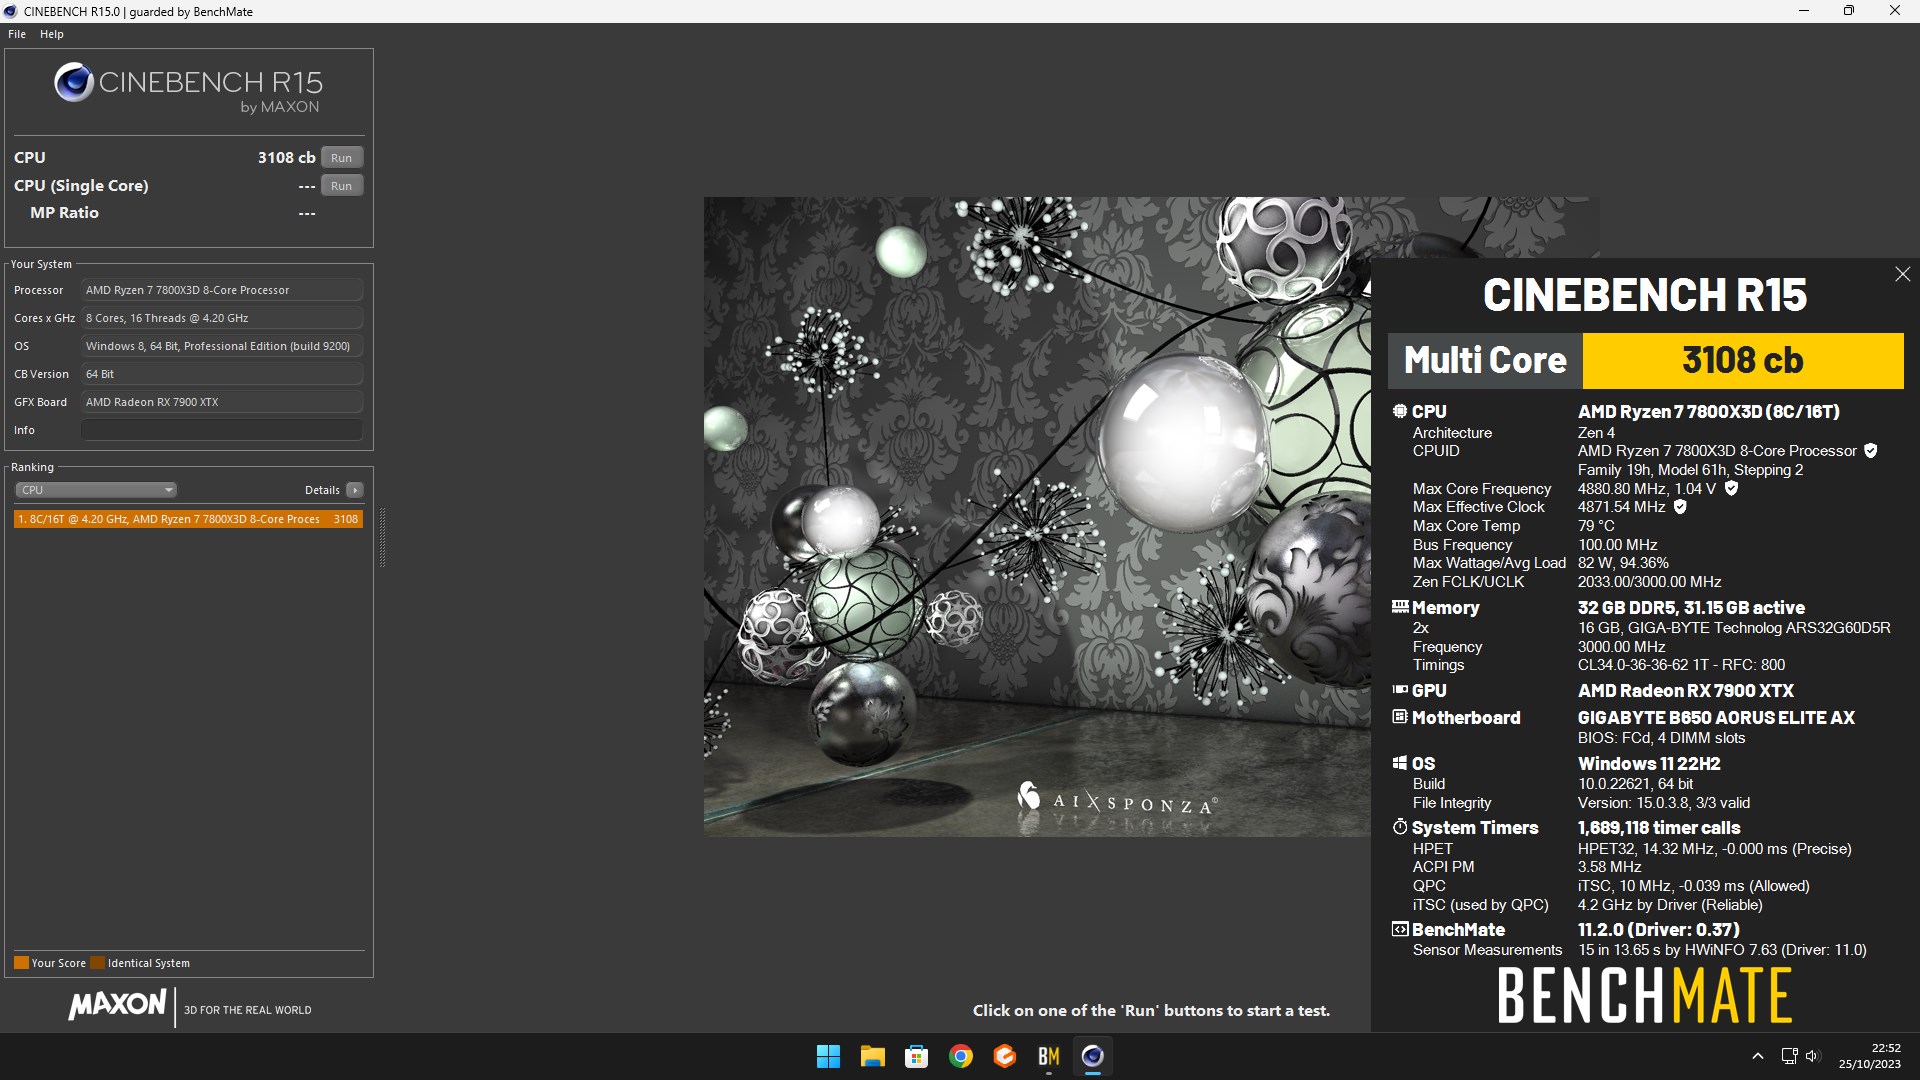The height and width of the screenshot is (1080, 1920).
Task: Open the network tray icon
Action: pyautogui.click(x=1789, y=1056)
